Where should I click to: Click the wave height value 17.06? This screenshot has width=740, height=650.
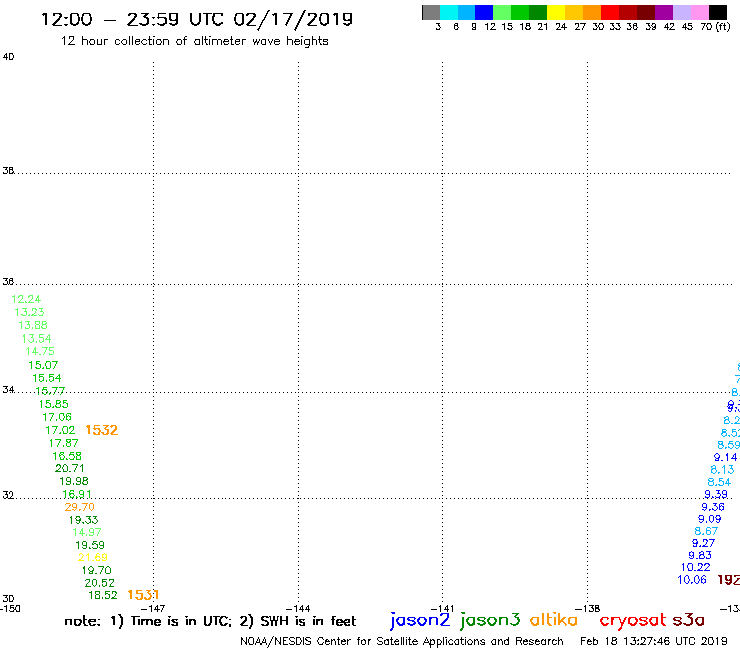(57, 417)
